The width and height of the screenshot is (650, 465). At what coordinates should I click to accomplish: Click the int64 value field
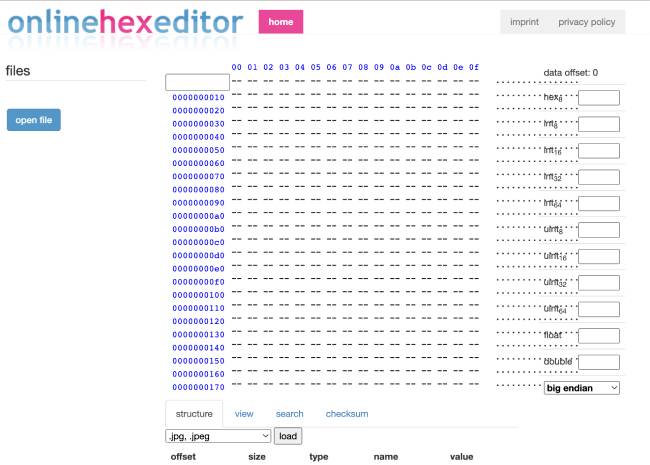pyautogui.click(x=599, y=203)
